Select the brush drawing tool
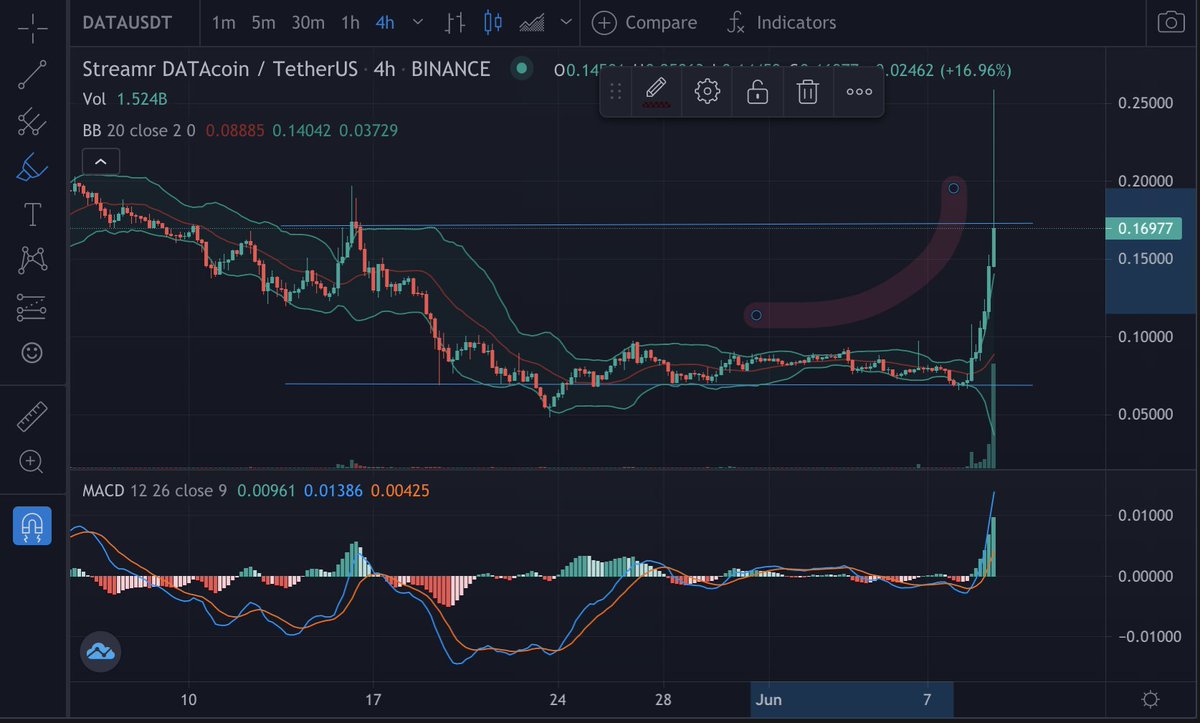1200x723 pixels. coord(32,168)
